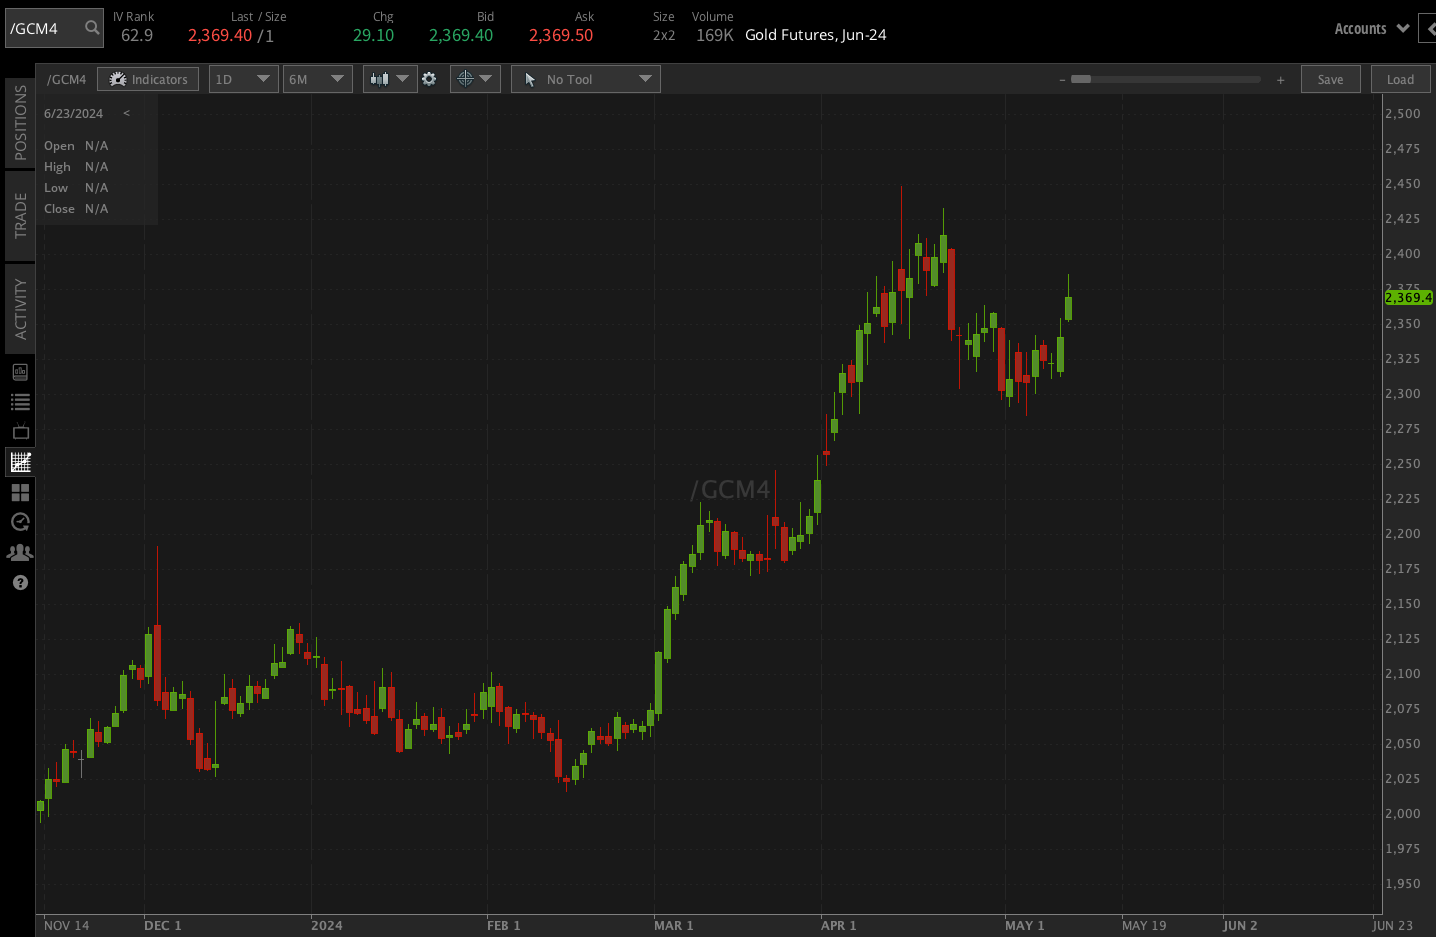Viewport: 1436px width, 937px height.
Task: Open the quote details icon in the sidebar
Action: pyautogui.click(x=20, y=371)
